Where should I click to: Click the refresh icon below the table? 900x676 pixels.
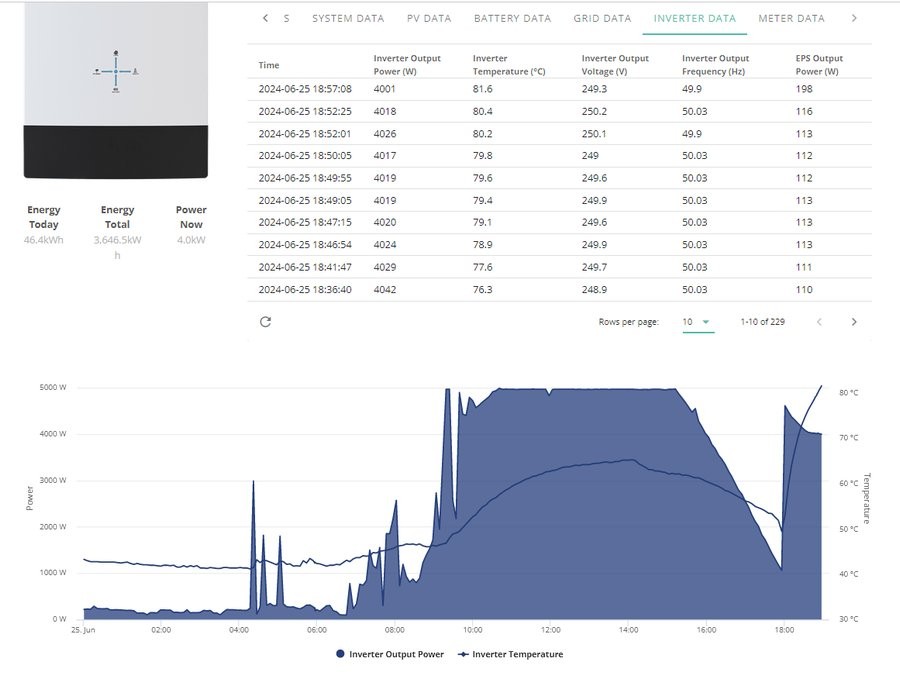tap(265, 321)
